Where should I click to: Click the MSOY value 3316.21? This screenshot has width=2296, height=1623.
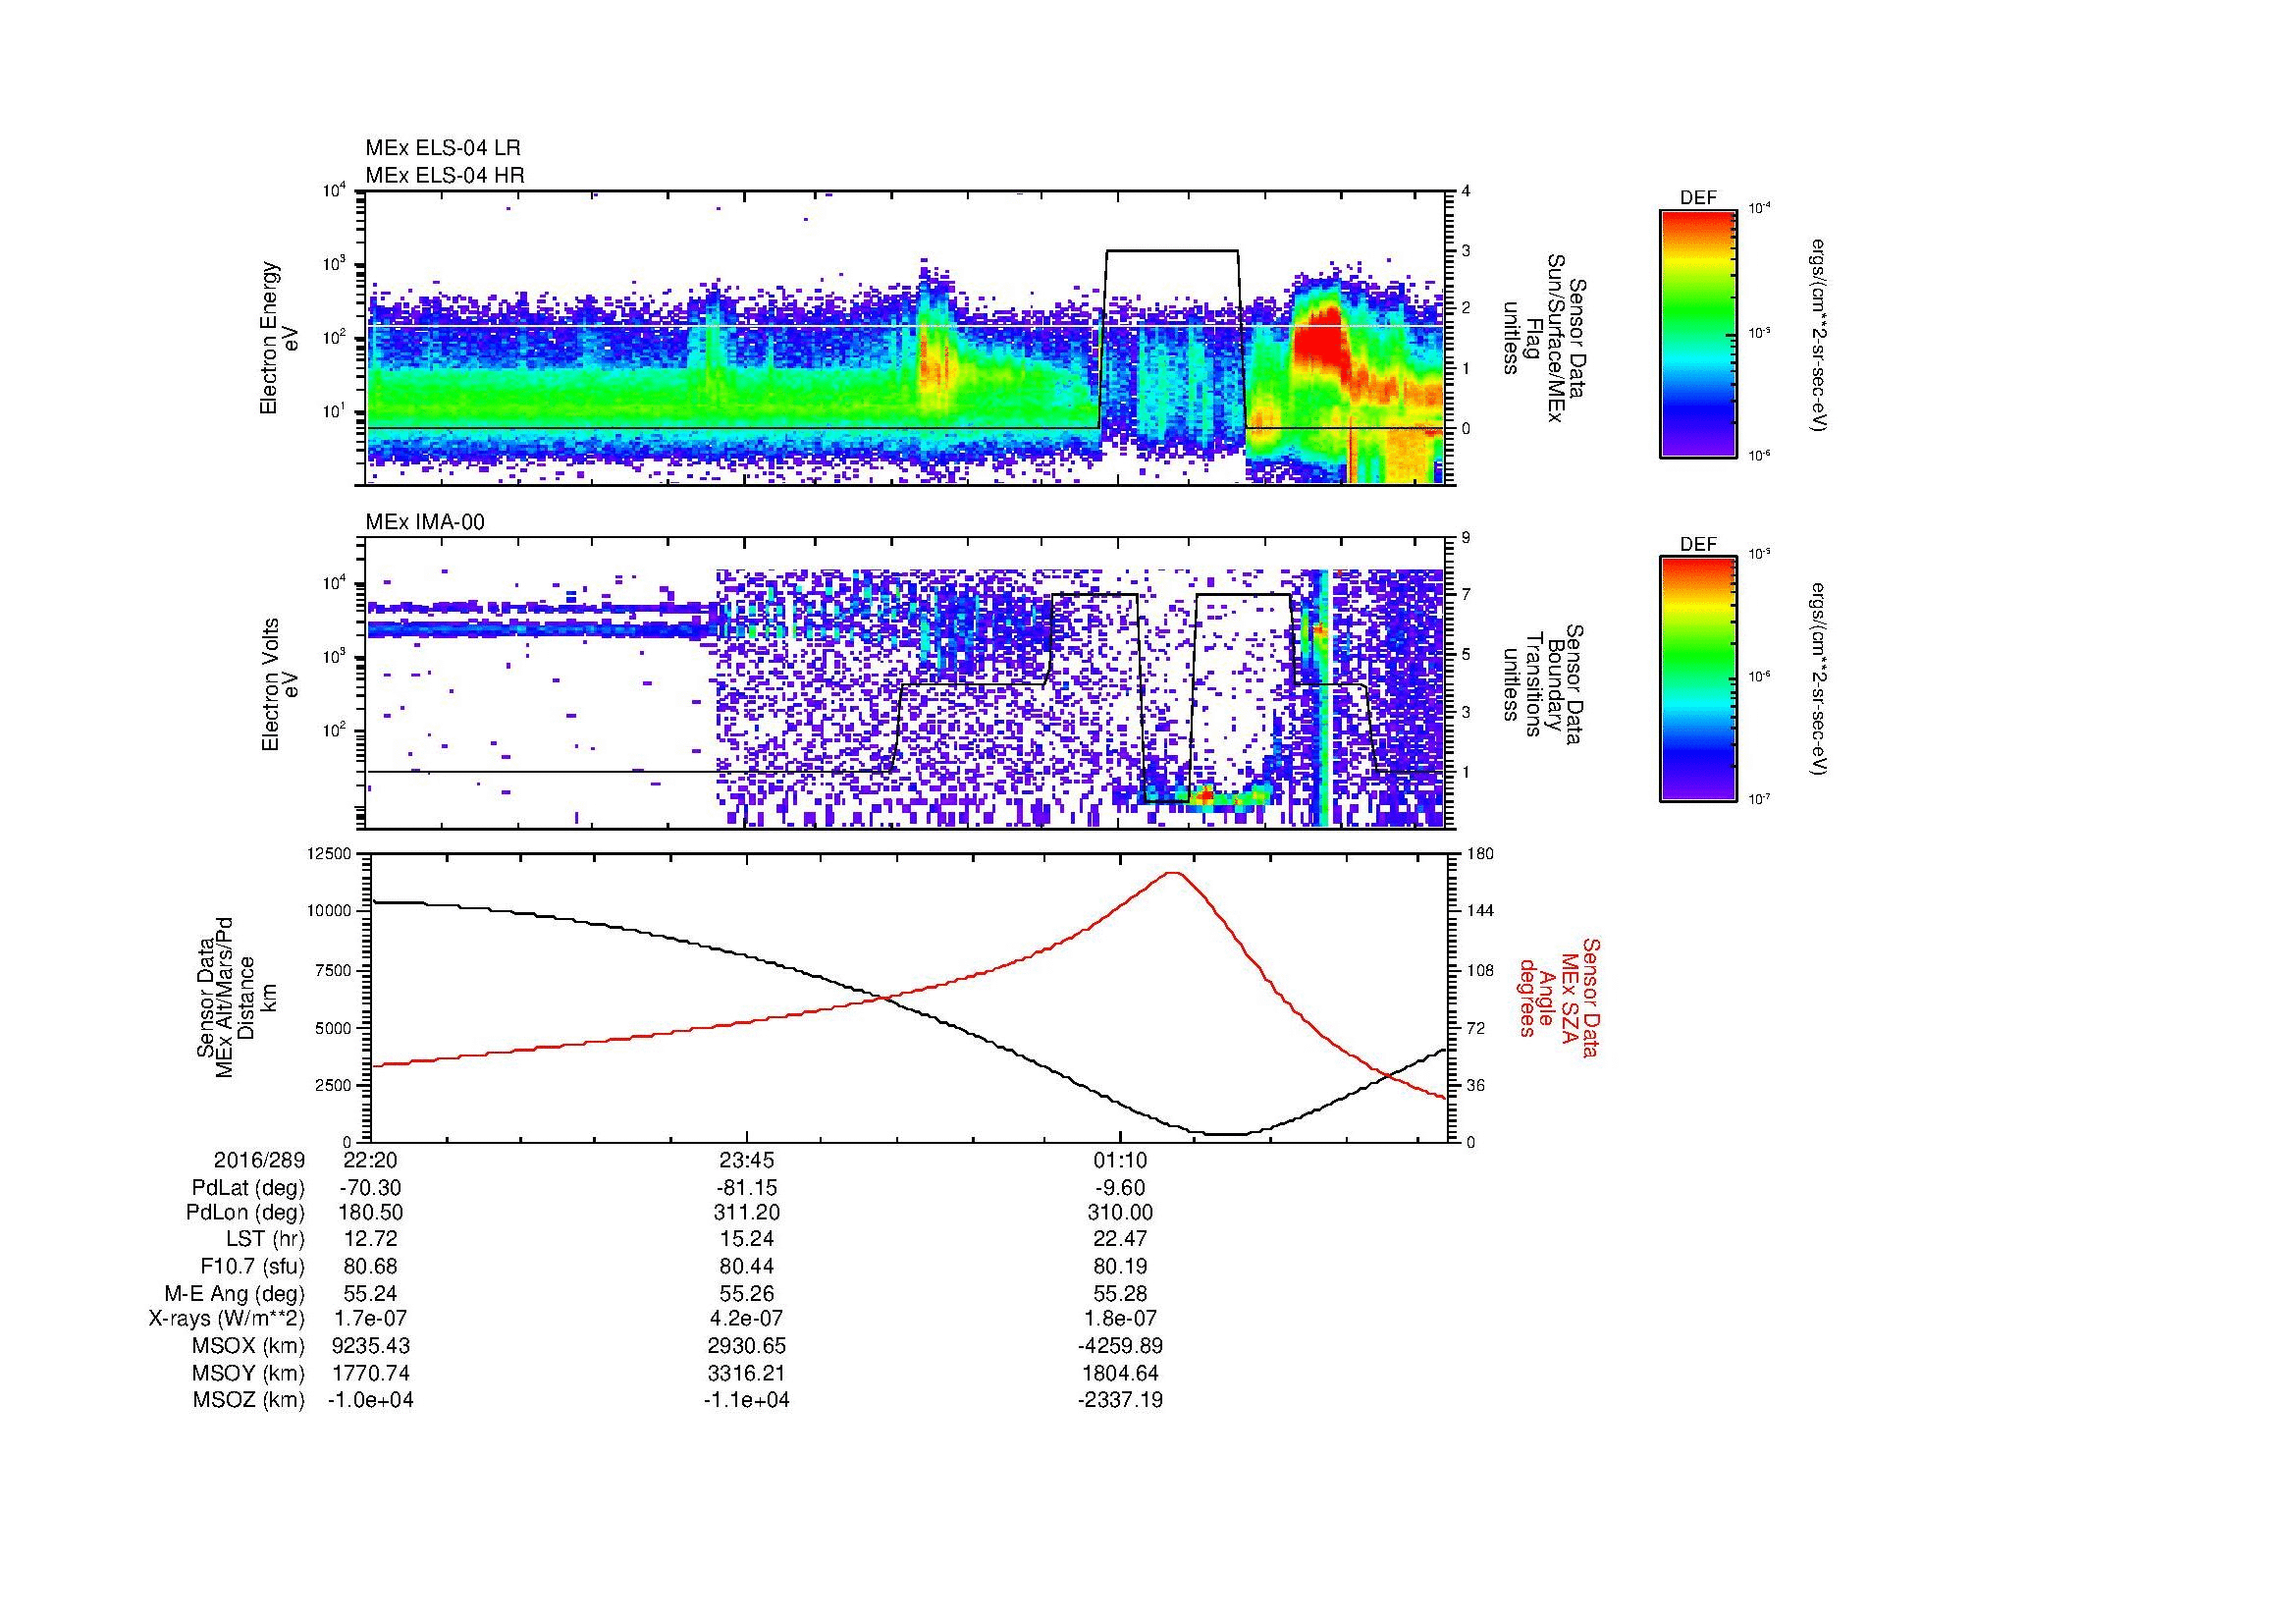tap(746, 1373)
